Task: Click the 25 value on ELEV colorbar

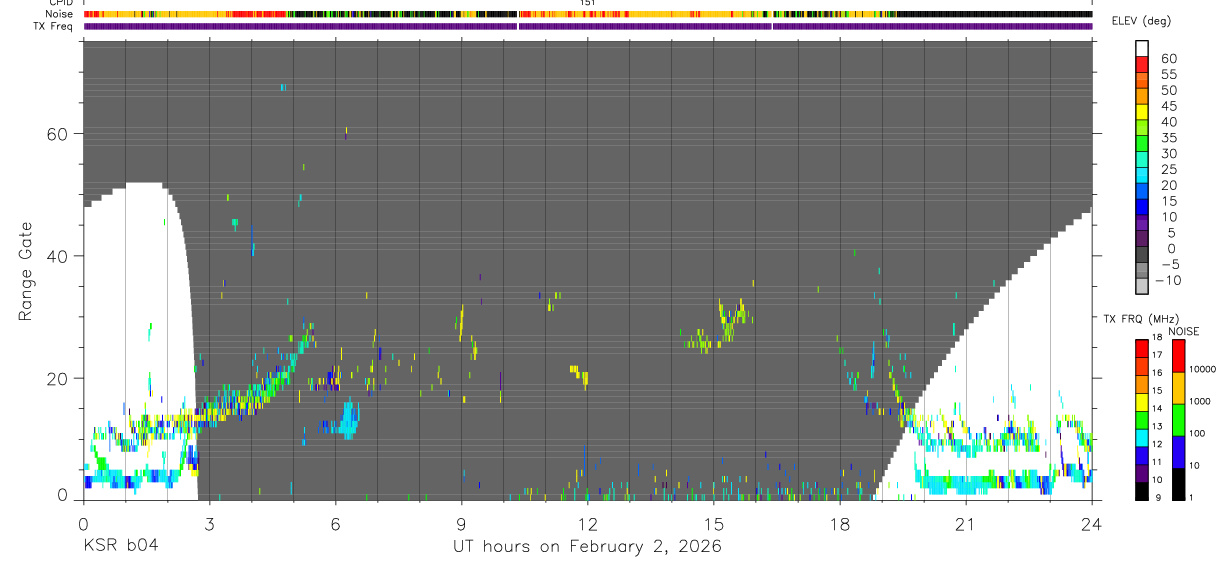Action: tap(1168, 170)
